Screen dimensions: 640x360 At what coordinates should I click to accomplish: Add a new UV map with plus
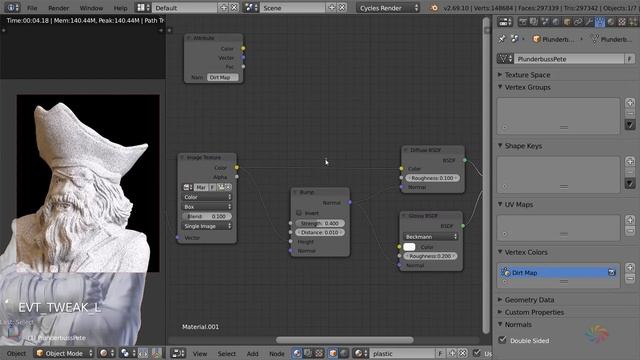coord(630,220)
